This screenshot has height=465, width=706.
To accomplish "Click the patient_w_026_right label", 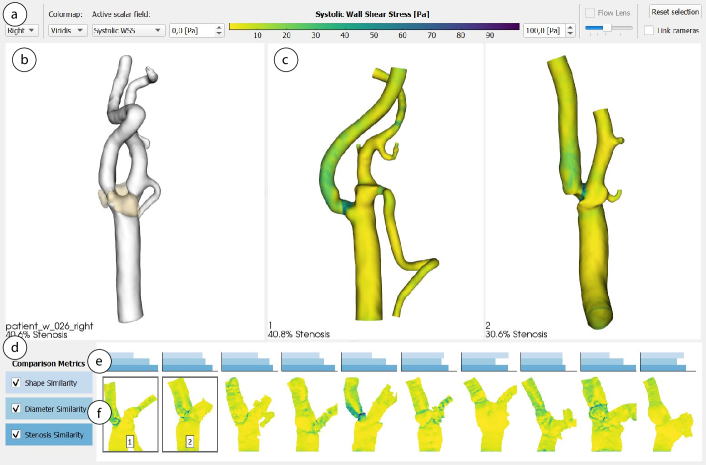I will click(50, 326).
